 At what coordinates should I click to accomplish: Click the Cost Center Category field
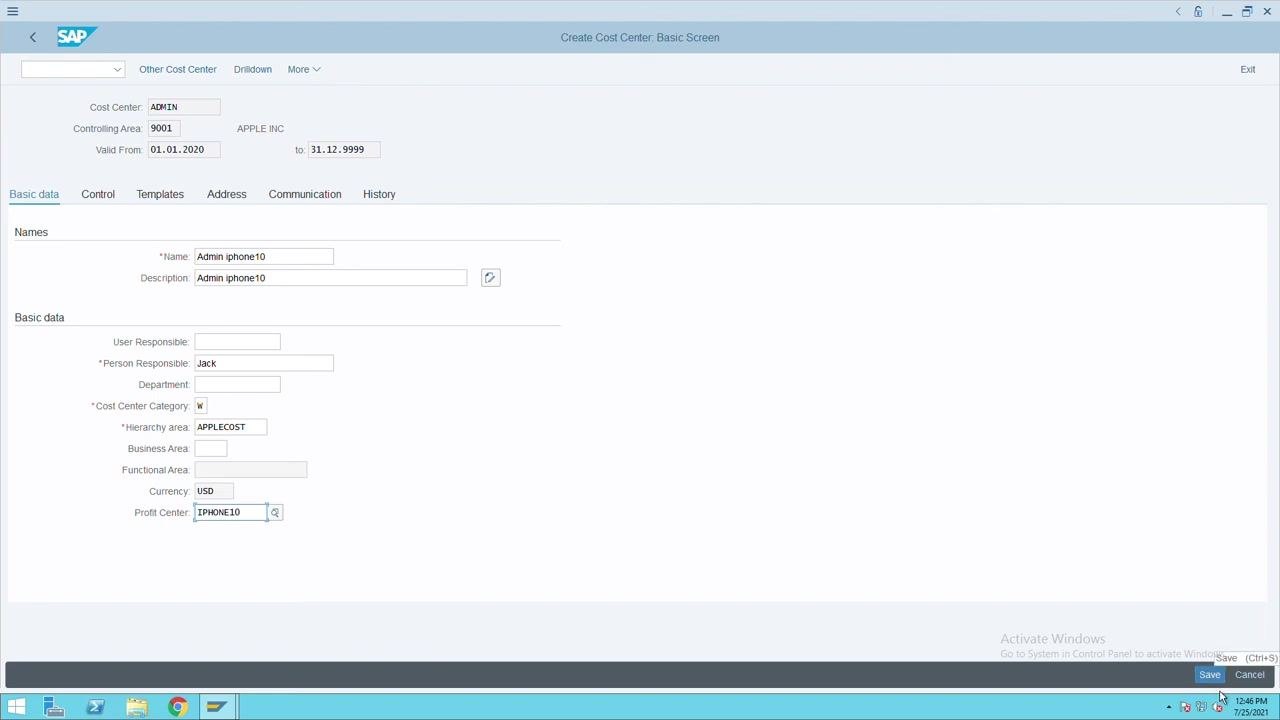200,406
